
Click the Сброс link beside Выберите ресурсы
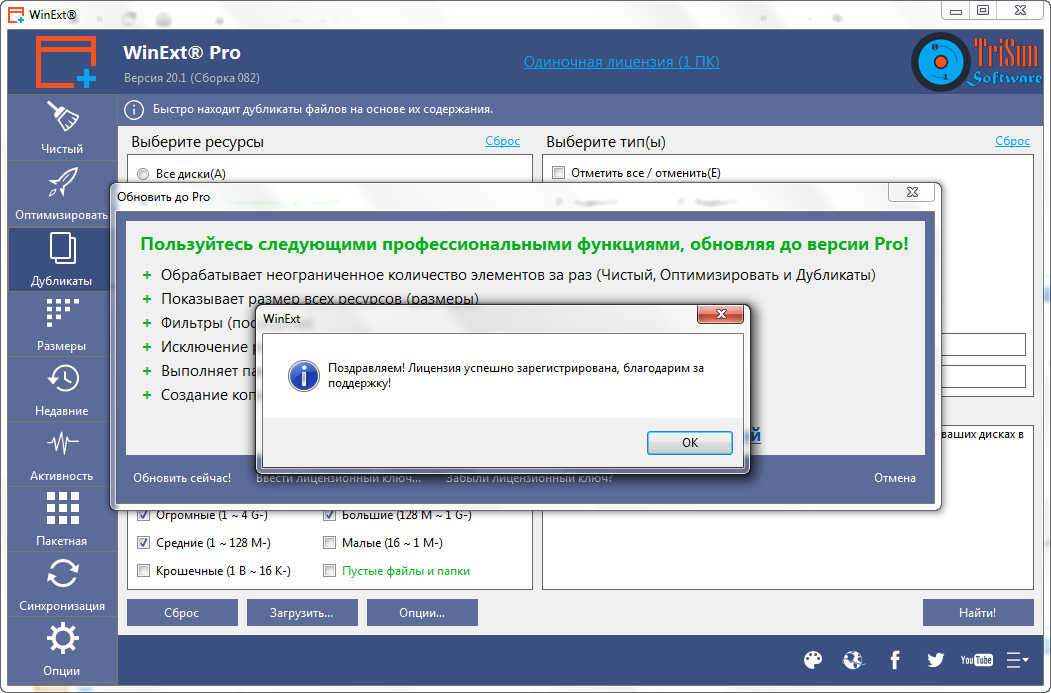(x=503, y=141)
